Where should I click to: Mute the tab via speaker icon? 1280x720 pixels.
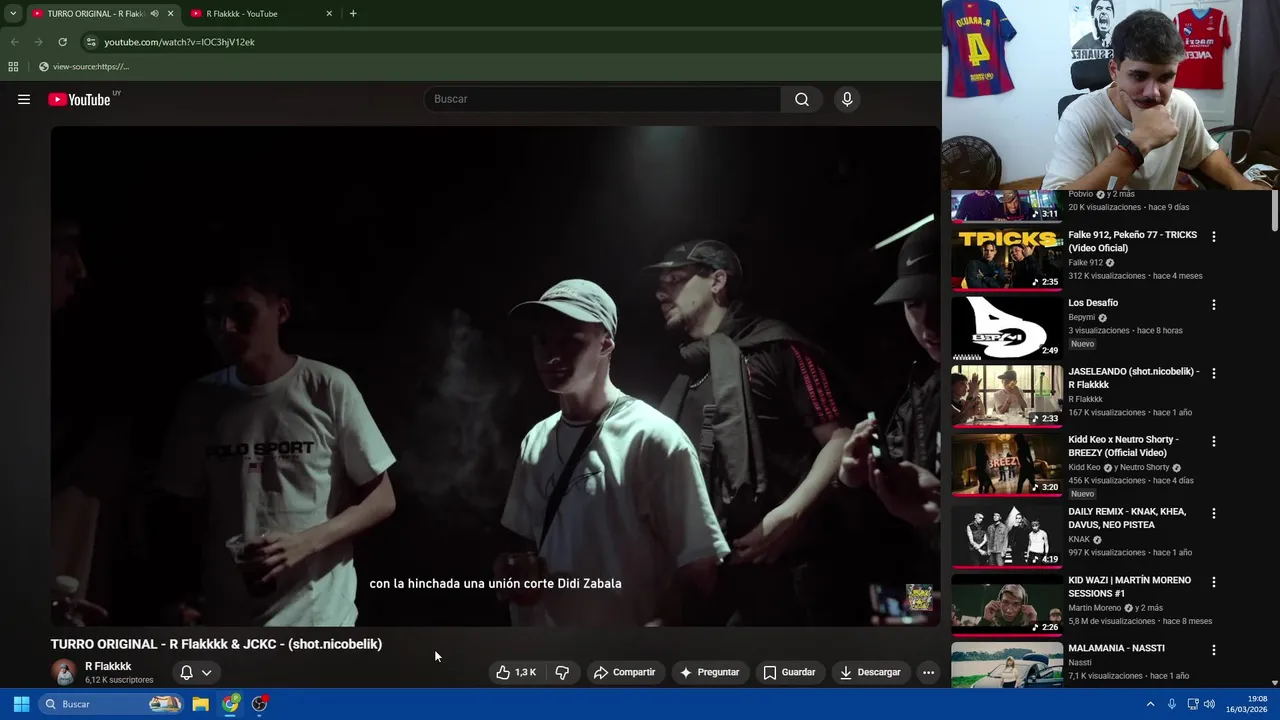pos(154,13)
